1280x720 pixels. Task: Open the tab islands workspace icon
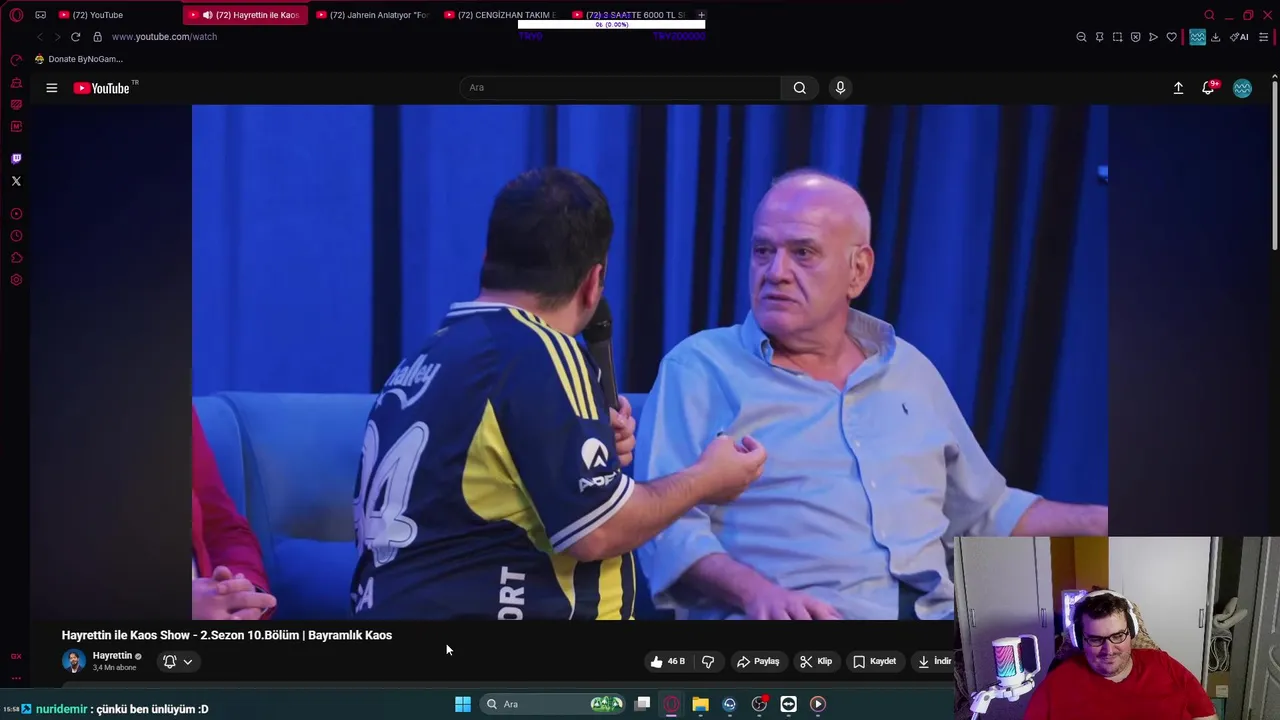41,15
